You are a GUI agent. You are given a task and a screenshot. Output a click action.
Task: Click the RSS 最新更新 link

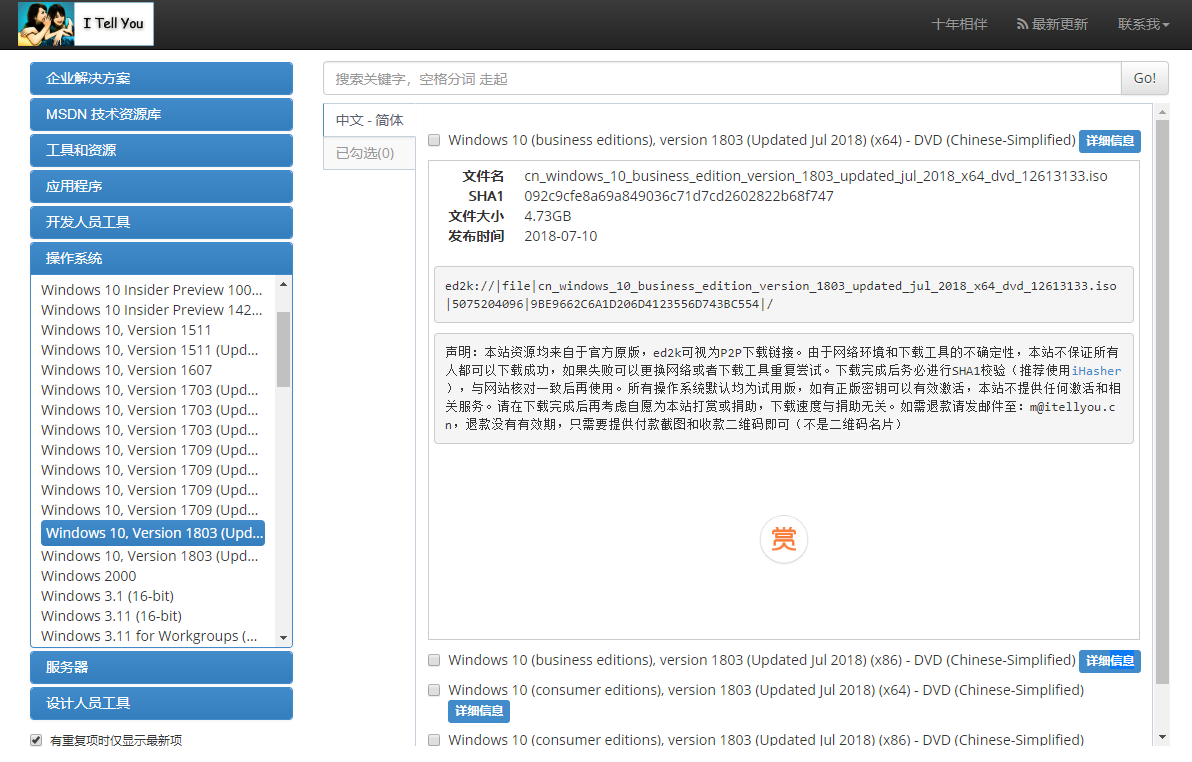click(x=1052, y=24)
